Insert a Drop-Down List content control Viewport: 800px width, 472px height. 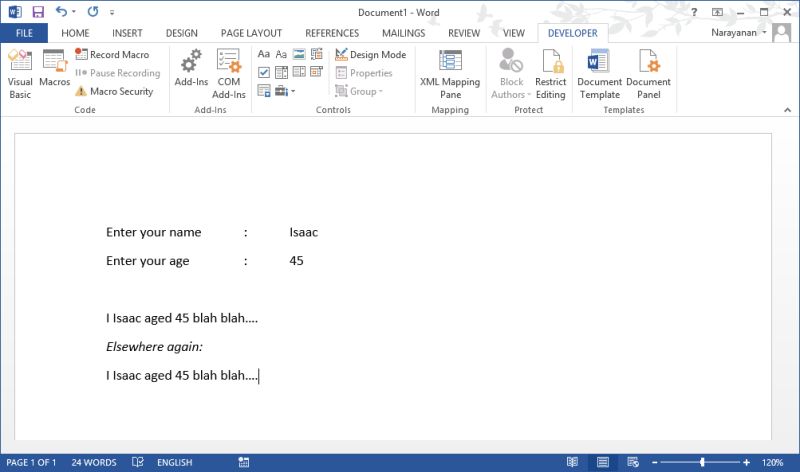click(299, 72)
